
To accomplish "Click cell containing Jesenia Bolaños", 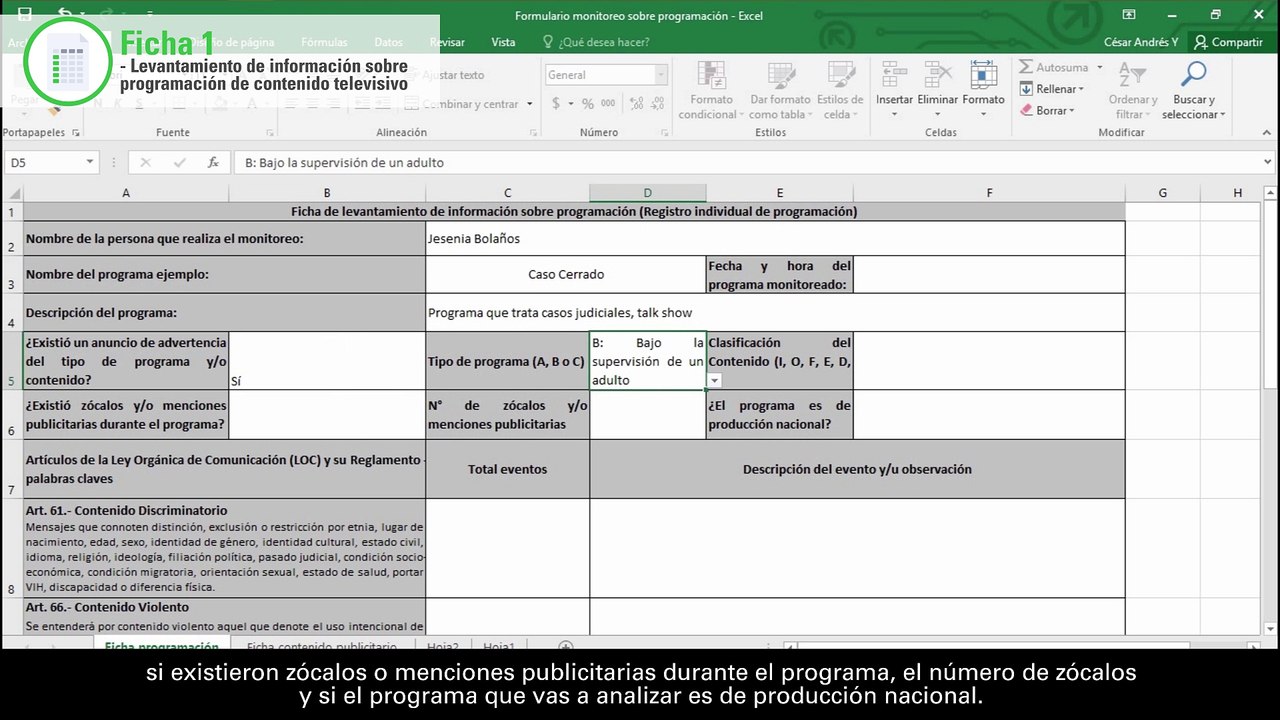I will pyautogui.click(x=775, y=238).
